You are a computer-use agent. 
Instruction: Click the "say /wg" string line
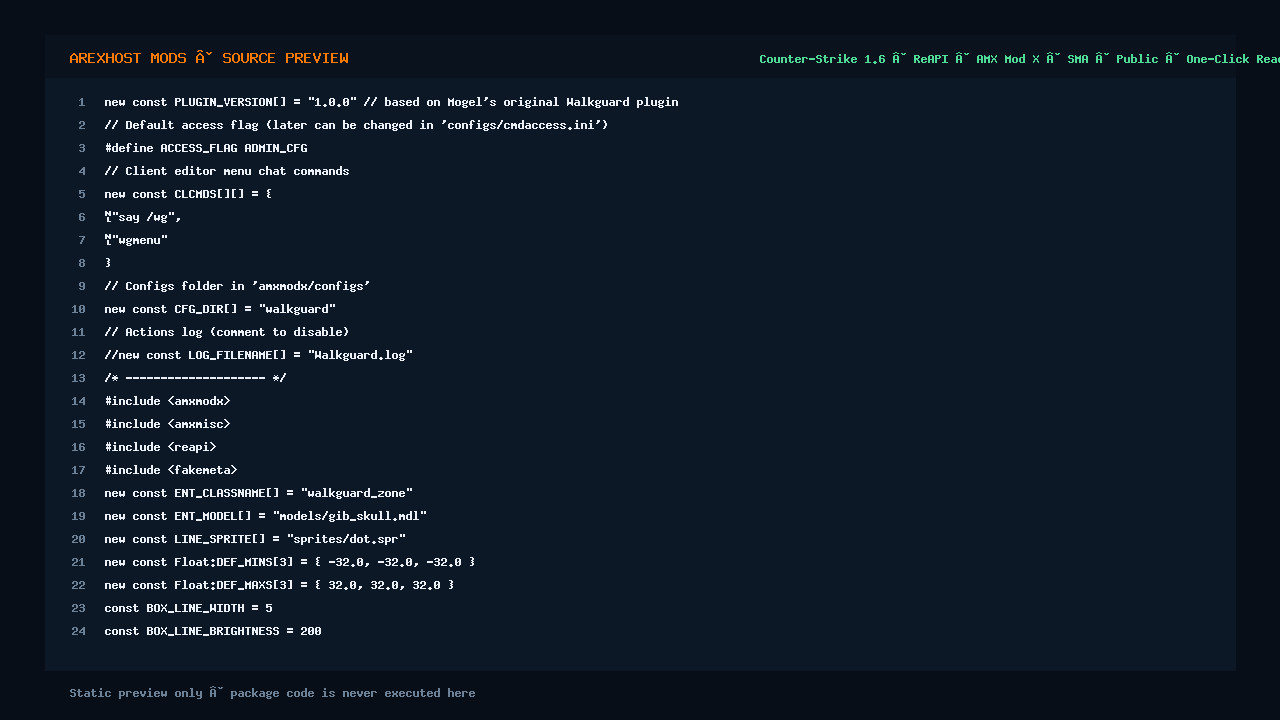[143, 217]
